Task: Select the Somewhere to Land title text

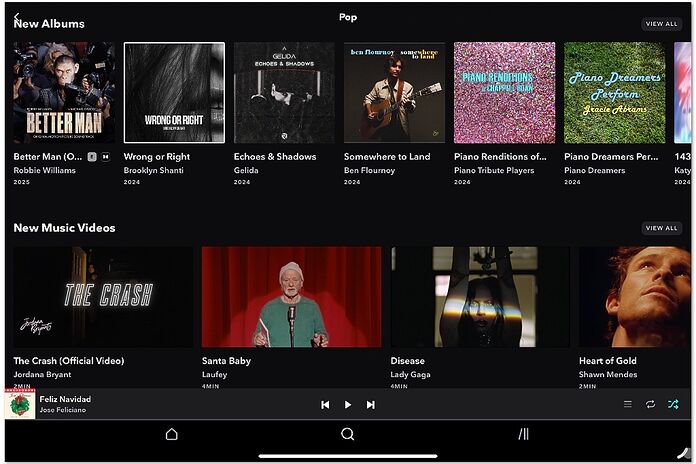Action: pos(387,157)
